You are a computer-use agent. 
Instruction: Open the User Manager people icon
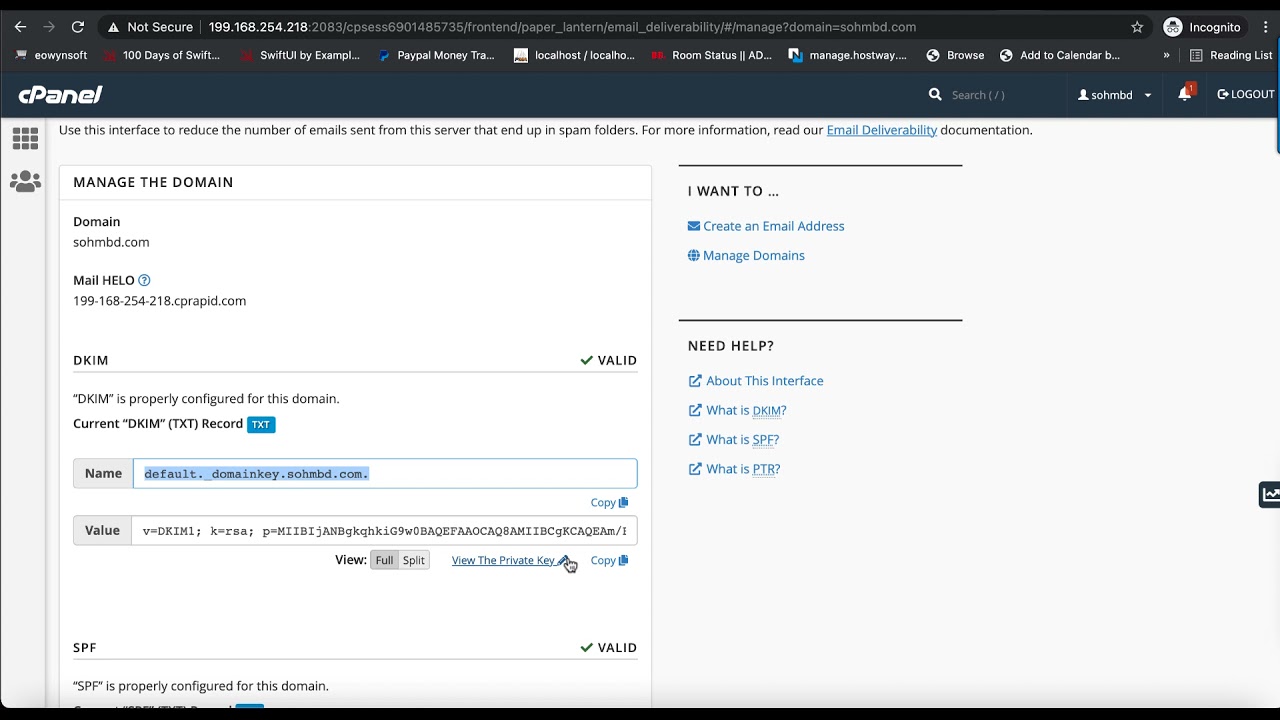(25, 181)
